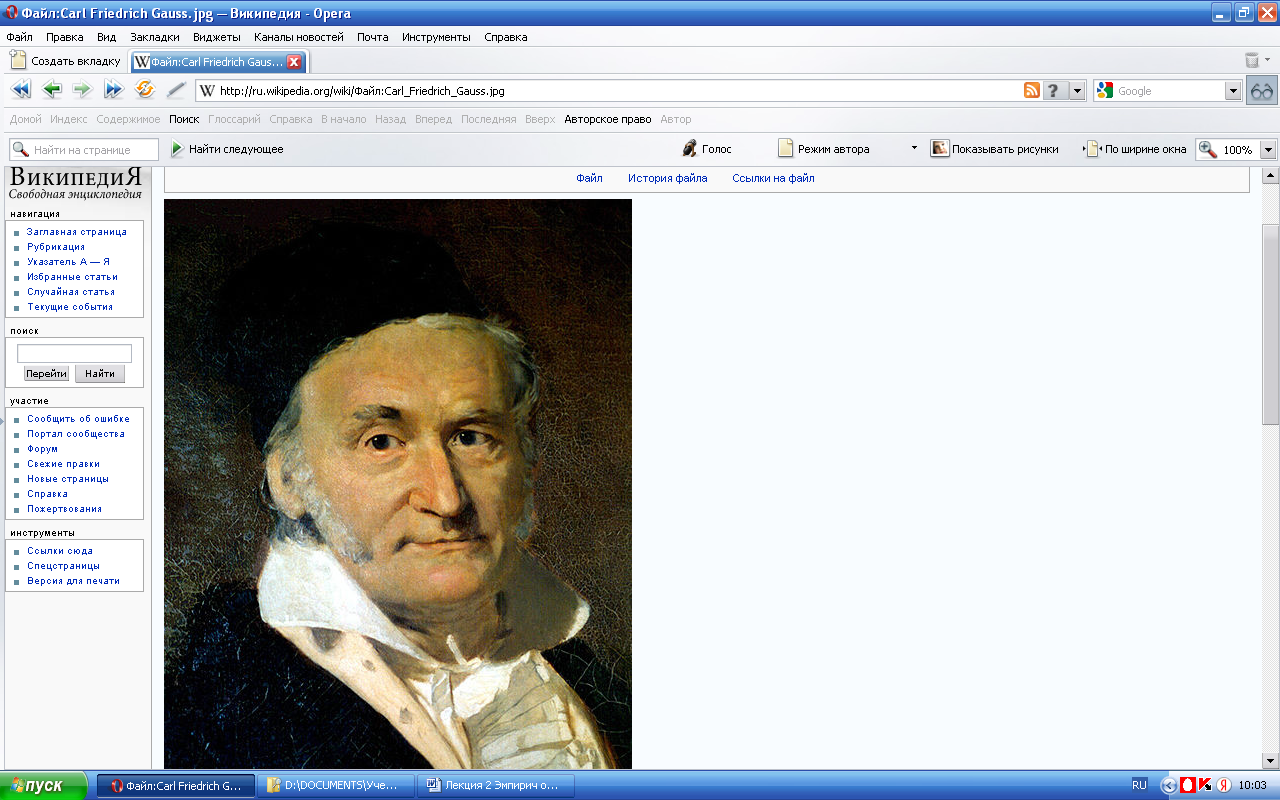The height and width of the screenshot is (800, 1280).
Task: Open the Инструменты menu
Action: pos(436,37)
